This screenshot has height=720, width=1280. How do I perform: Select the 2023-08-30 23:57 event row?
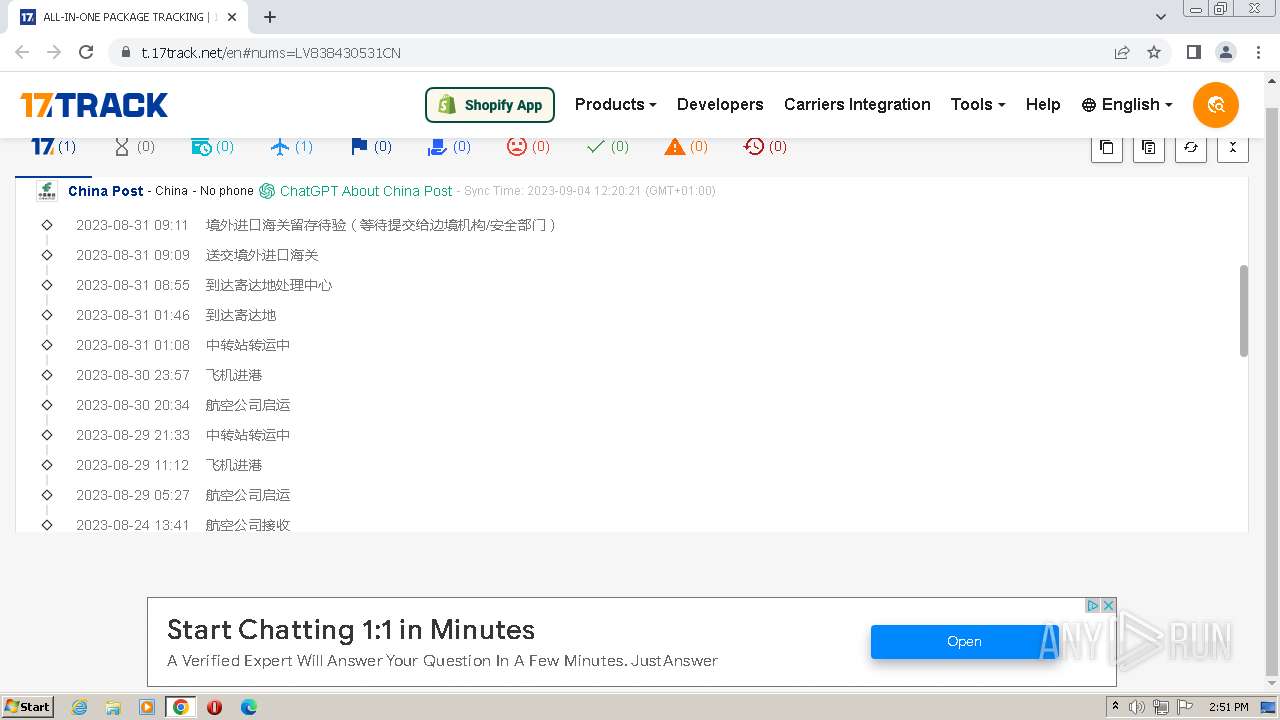(169, 375)
